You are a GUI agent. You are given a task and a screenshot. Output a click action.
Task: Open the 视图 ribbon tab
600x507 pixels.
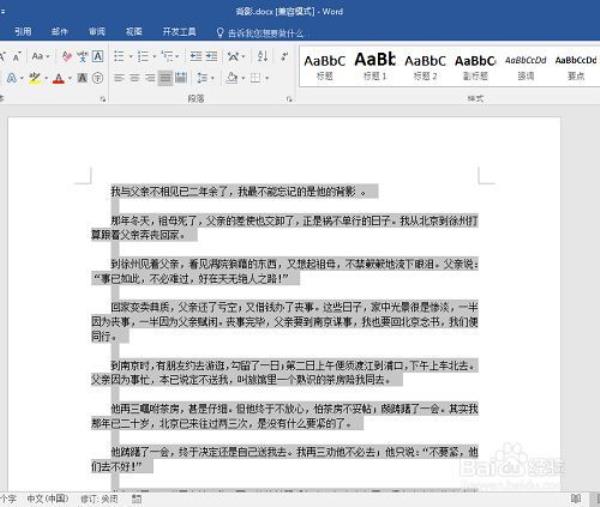tap(134, 31)
